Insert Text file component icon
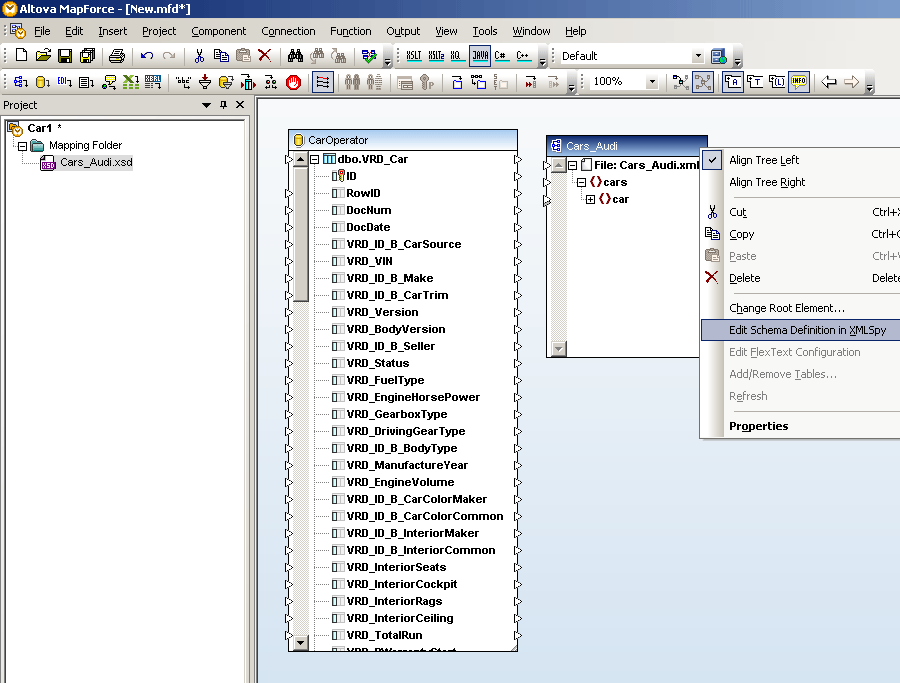Viewport: 900px width, 683px height. click(x=86, y=82)
